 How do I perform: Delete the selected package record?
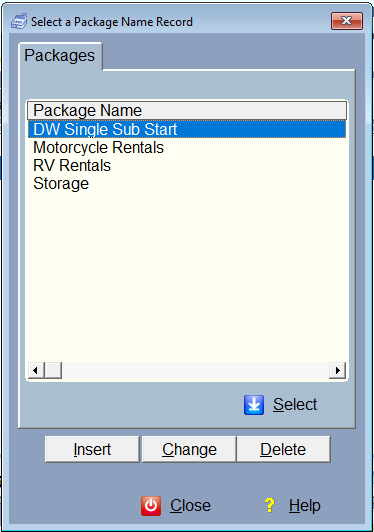[283, 449]
